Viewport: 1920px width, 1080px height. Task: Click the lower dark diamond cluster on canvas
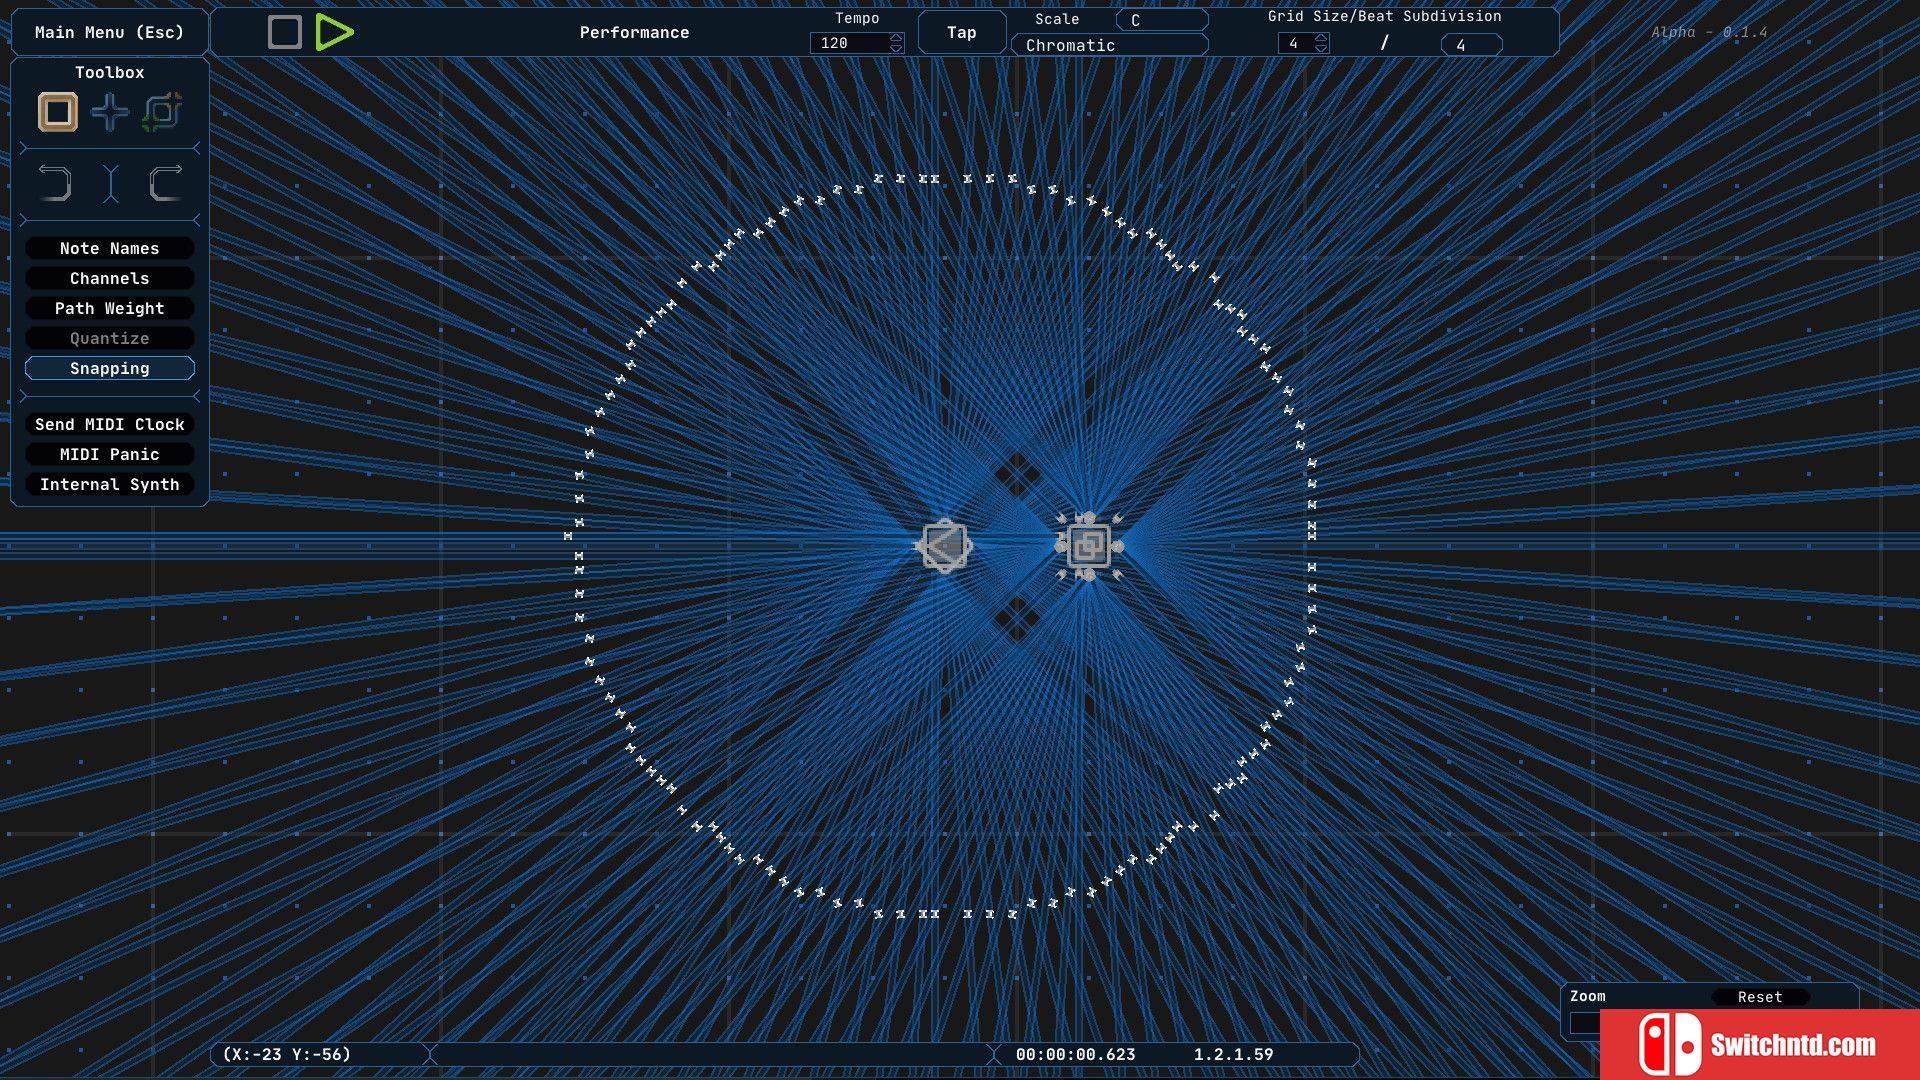click(x=1018, y=620)
